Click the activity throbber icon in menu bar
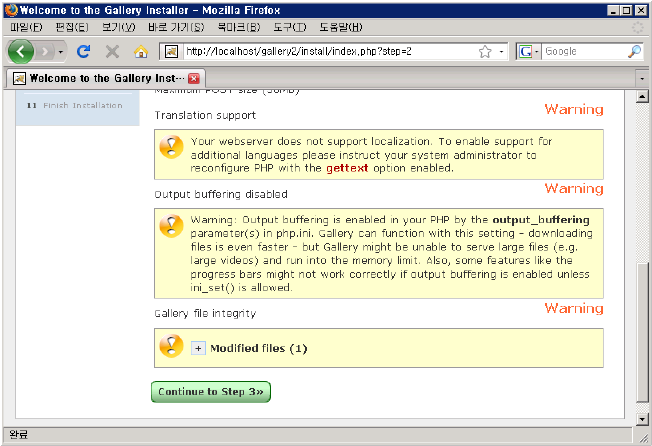 tap(637, 27)
